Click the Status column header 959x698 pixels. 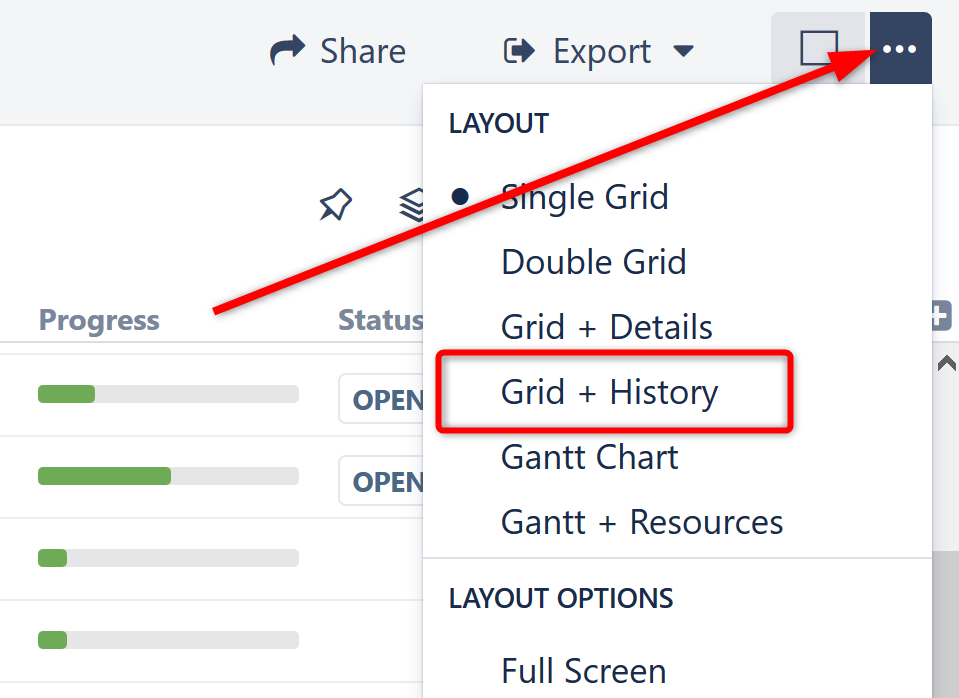[x=380, y=320]
